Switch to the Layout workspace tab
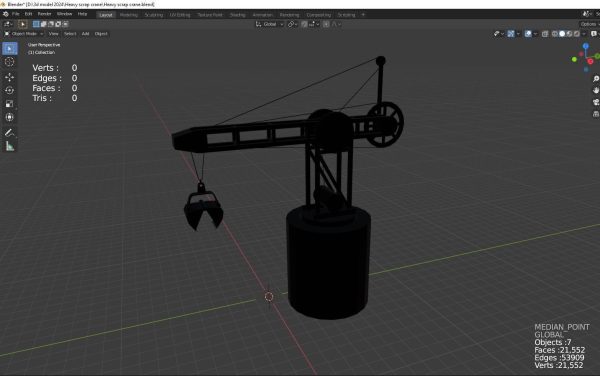The height and width of the screenshot is (376, 600). click(x=106, y=15)
